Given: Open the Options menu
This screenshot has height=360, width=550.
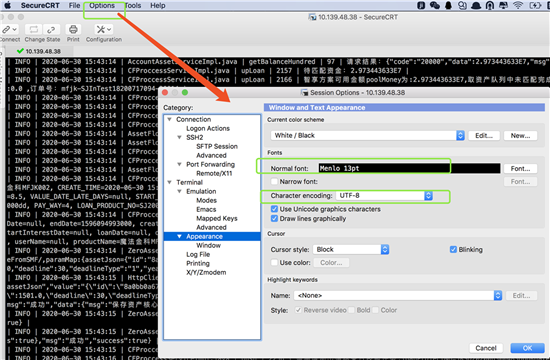Looking at the screenshot, I should click(x=102, y=5).
